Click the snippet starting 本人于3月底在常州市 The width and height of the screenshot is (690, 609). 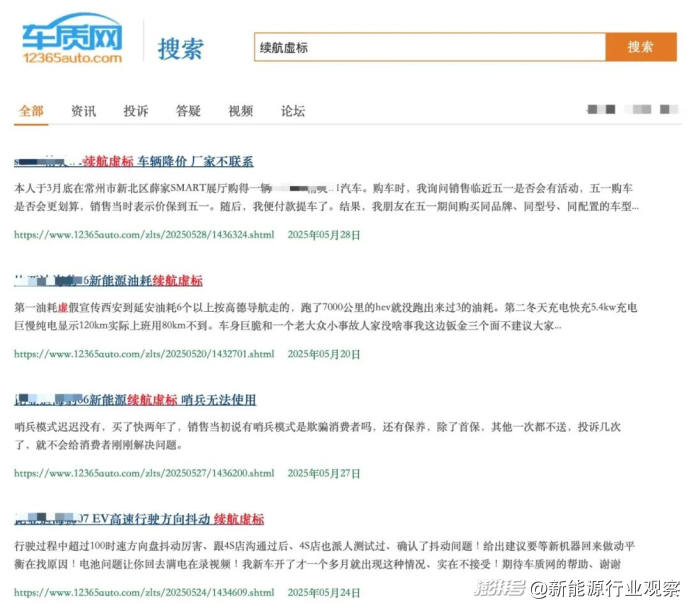pyautogui.click(x=326, y=198)
